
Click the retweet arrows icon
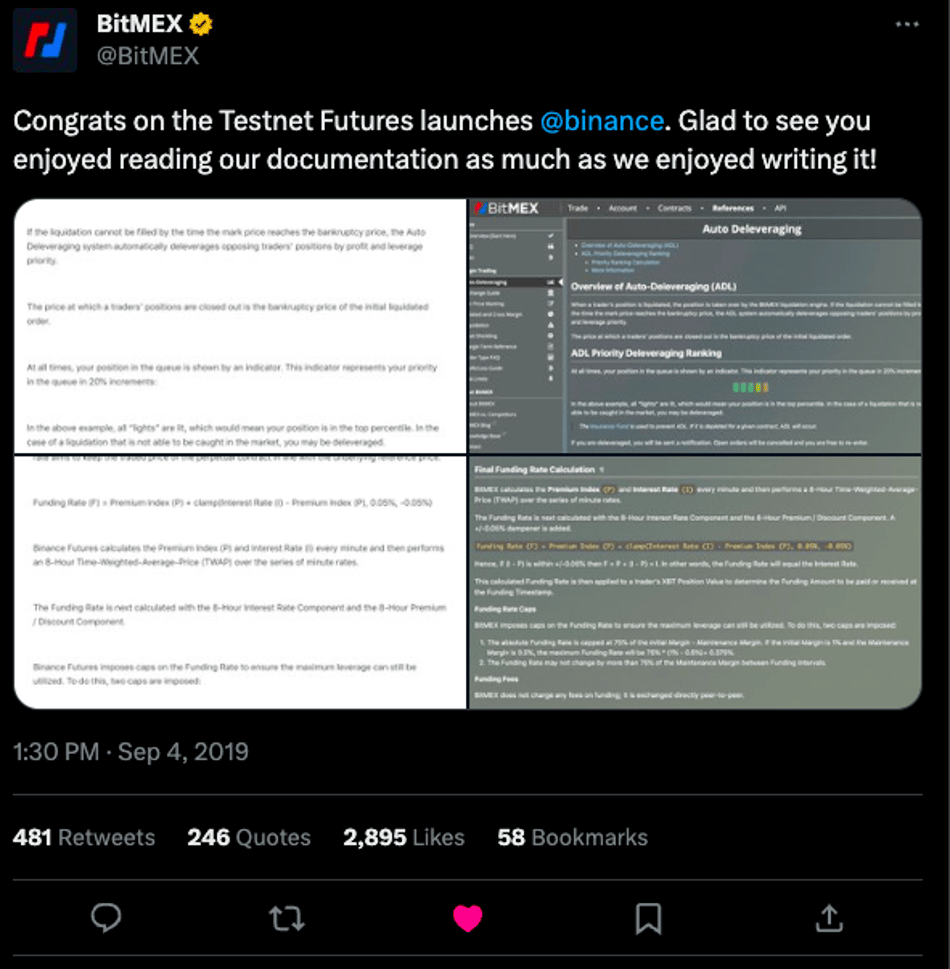coord(287,917)
